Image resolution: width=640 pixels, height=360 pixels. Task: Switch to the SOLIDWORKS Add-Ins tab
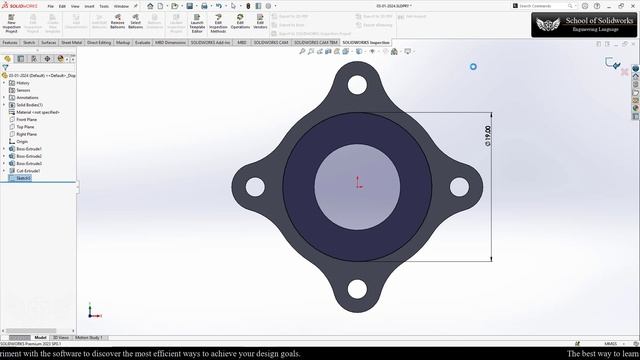click(211, 42)
